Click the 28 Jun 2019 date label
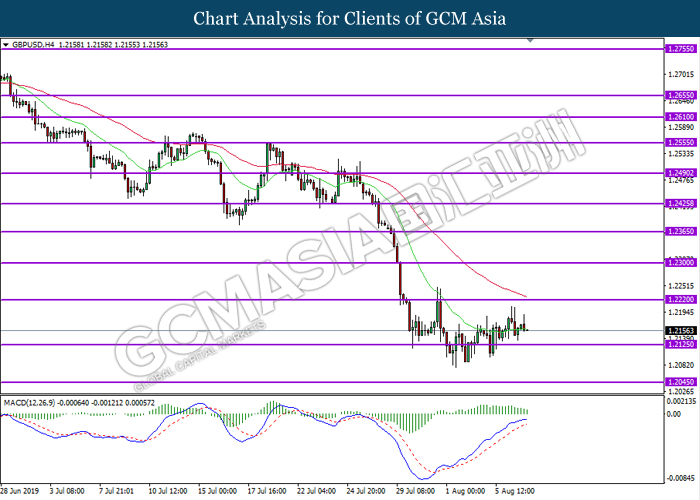Screen dimensions: 700x500 coord(20,491)
